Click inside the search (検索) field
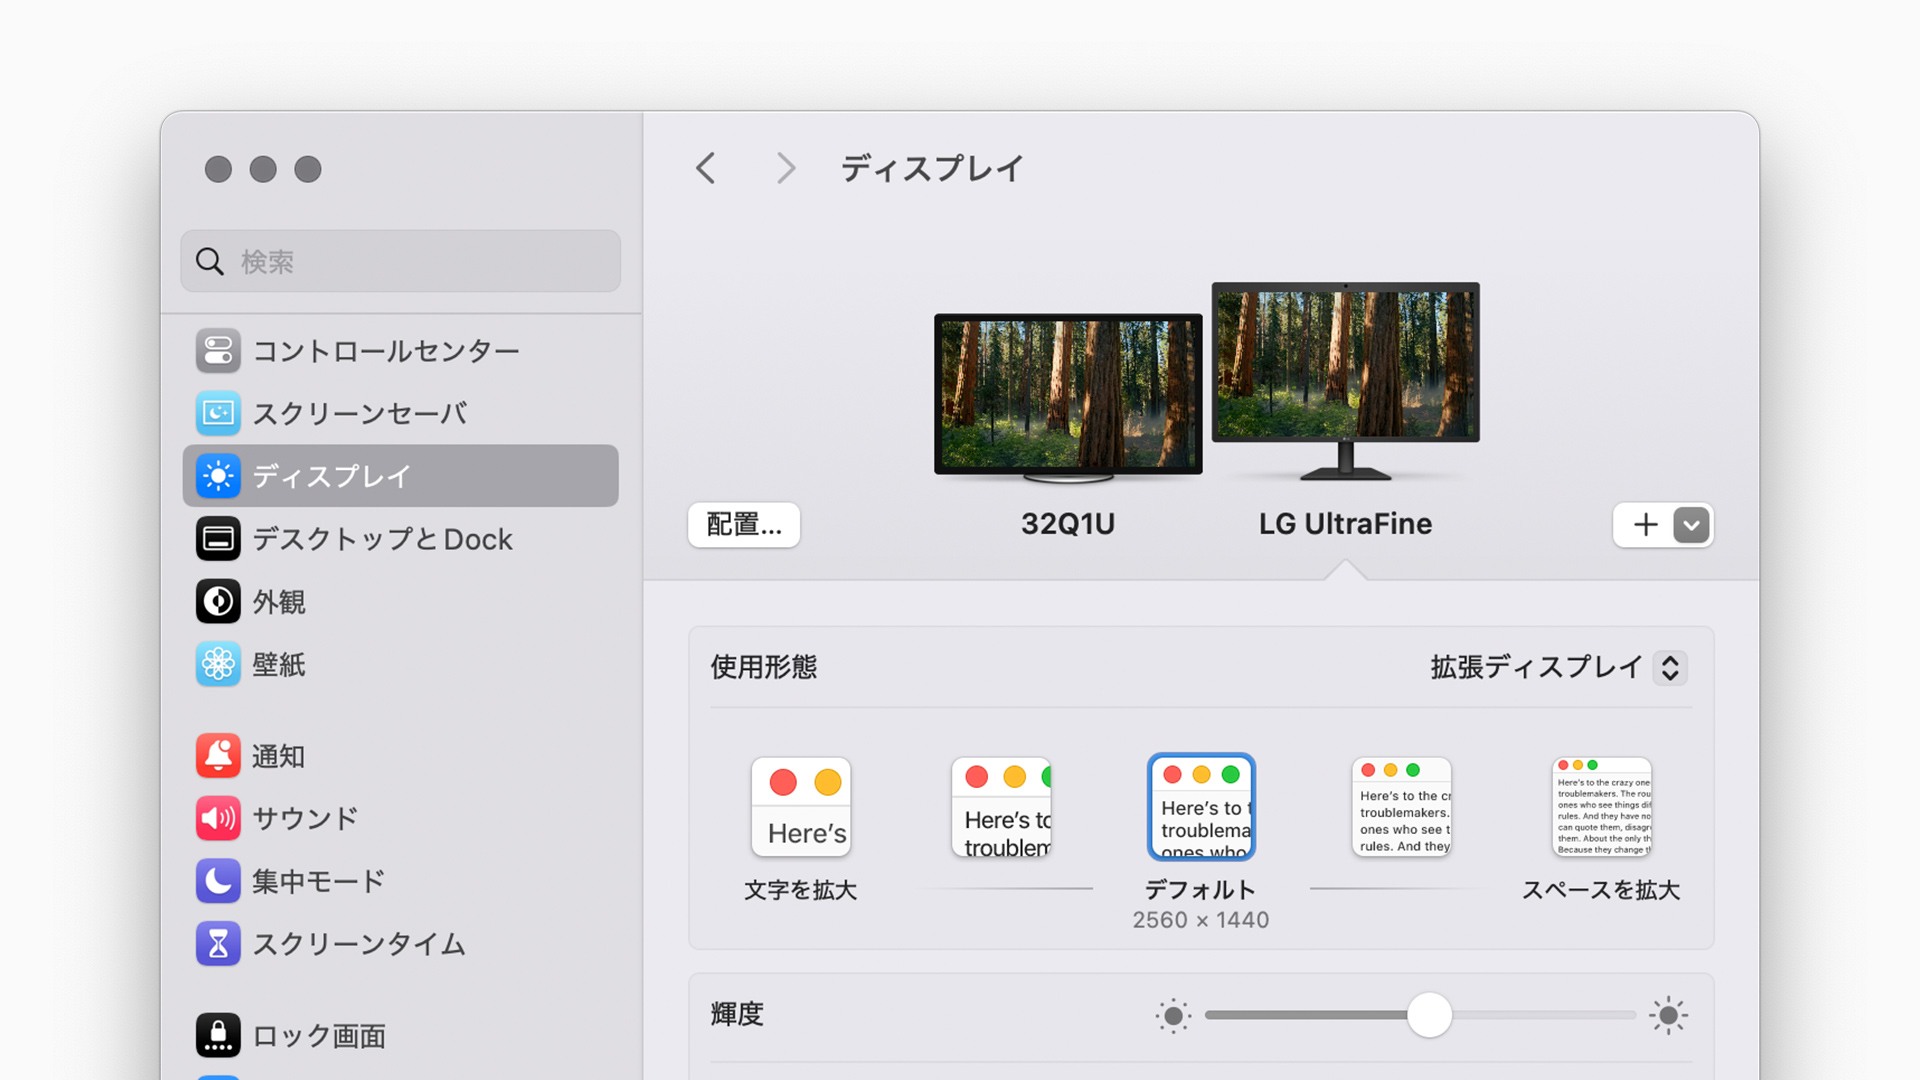This screenshot has height=1080, width=1920. pyautogui.click(x=400, y=261)
